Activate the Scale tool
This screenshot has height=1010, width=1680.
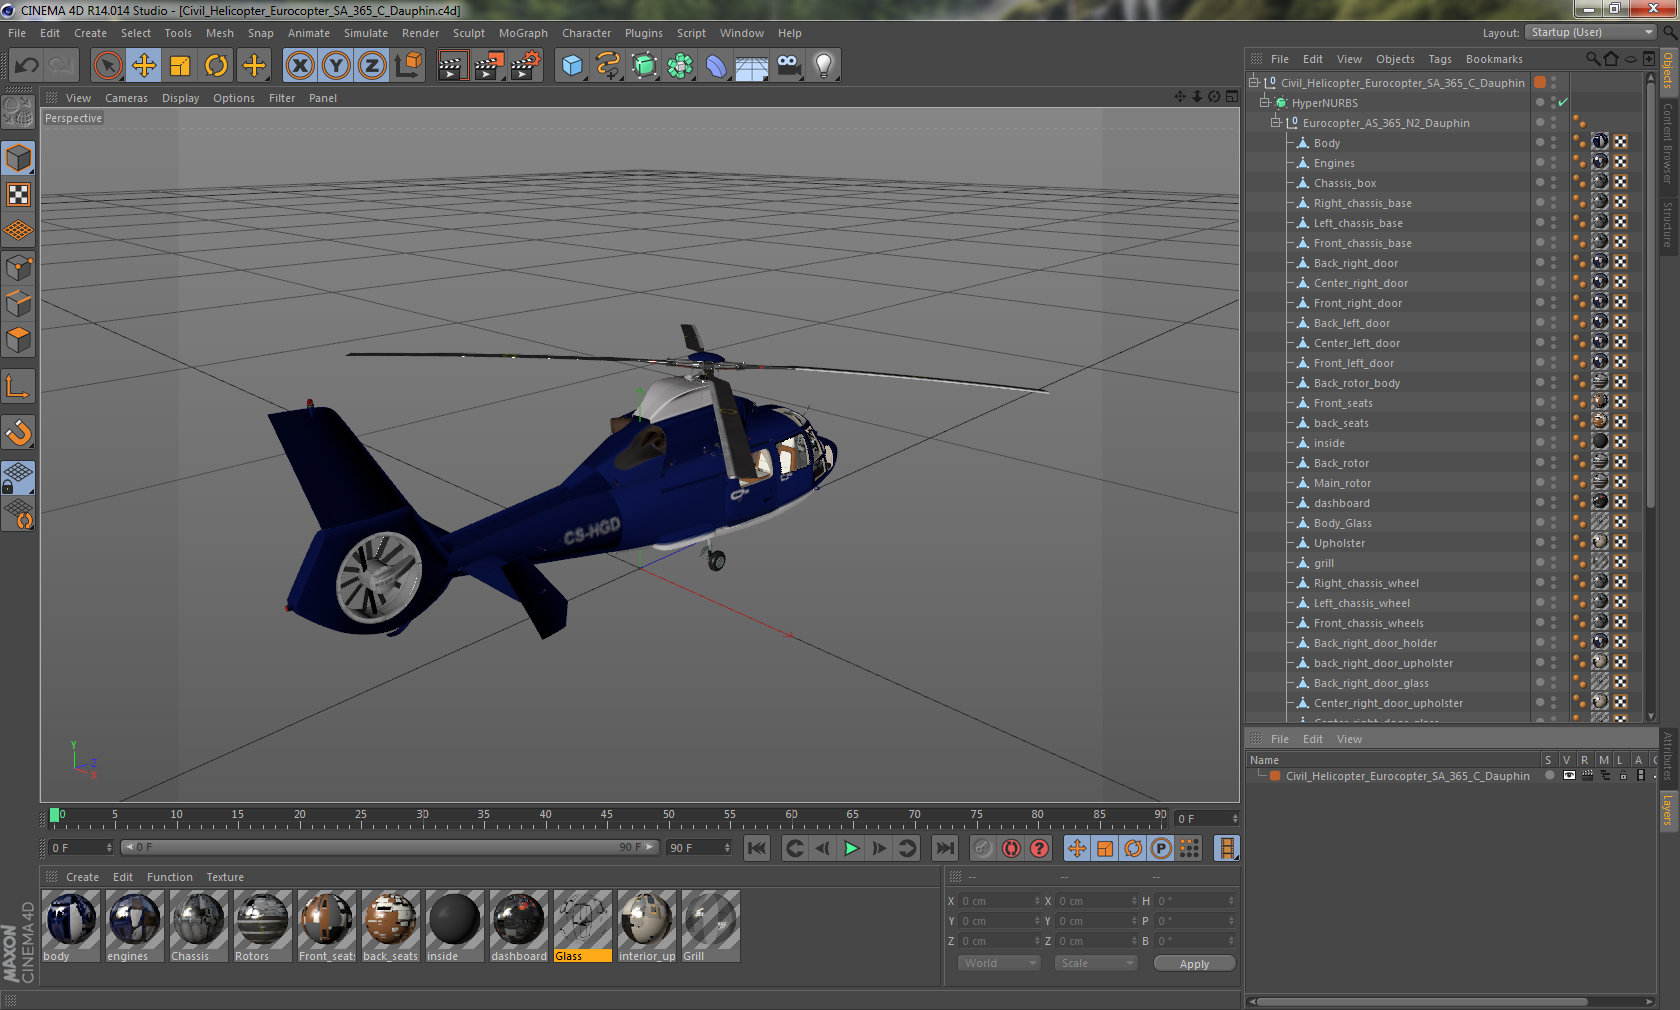click(180, 66)
